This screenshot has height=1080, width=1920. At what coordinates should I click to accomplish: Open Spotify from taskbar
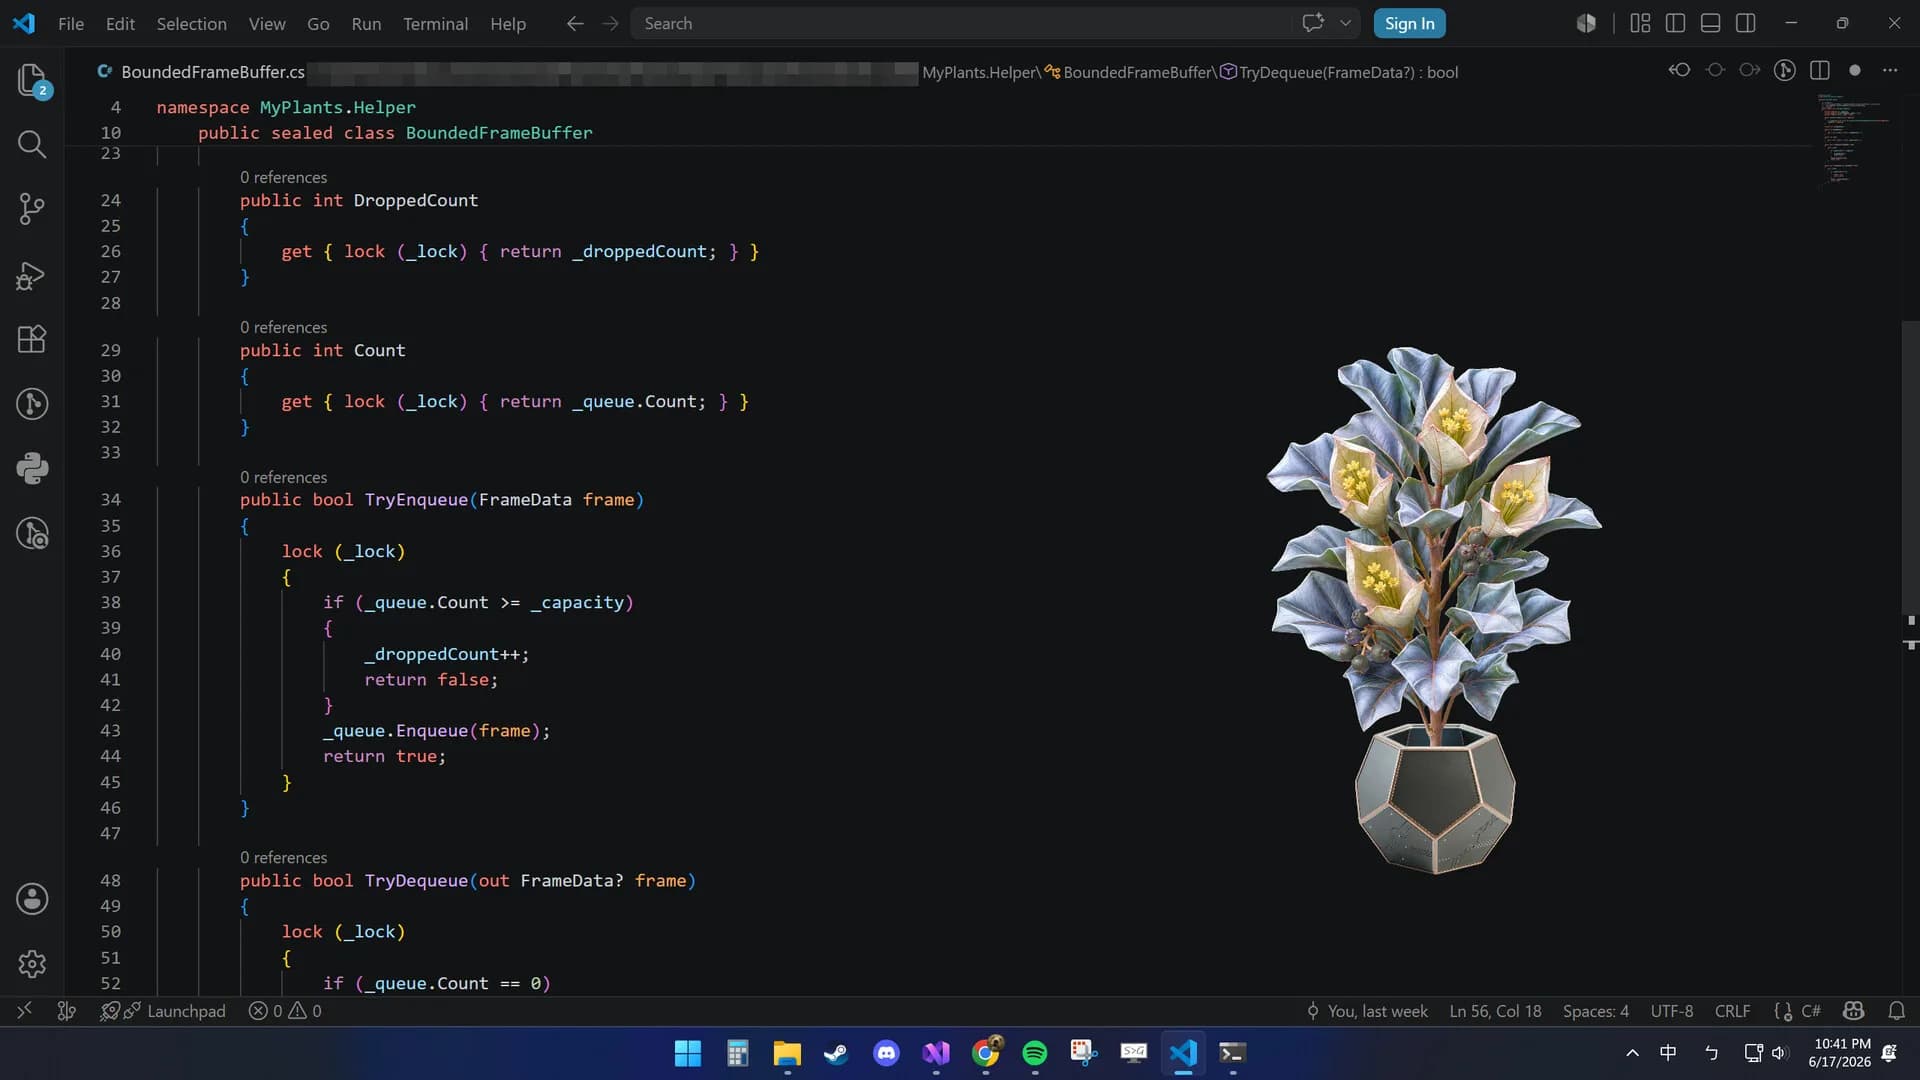coord(1035,1053)
